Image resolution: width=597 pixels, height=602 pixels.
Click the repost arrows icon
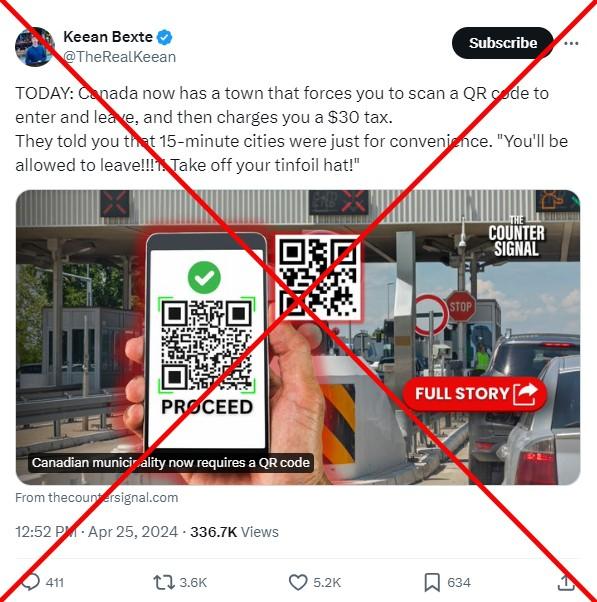[164, 582]
